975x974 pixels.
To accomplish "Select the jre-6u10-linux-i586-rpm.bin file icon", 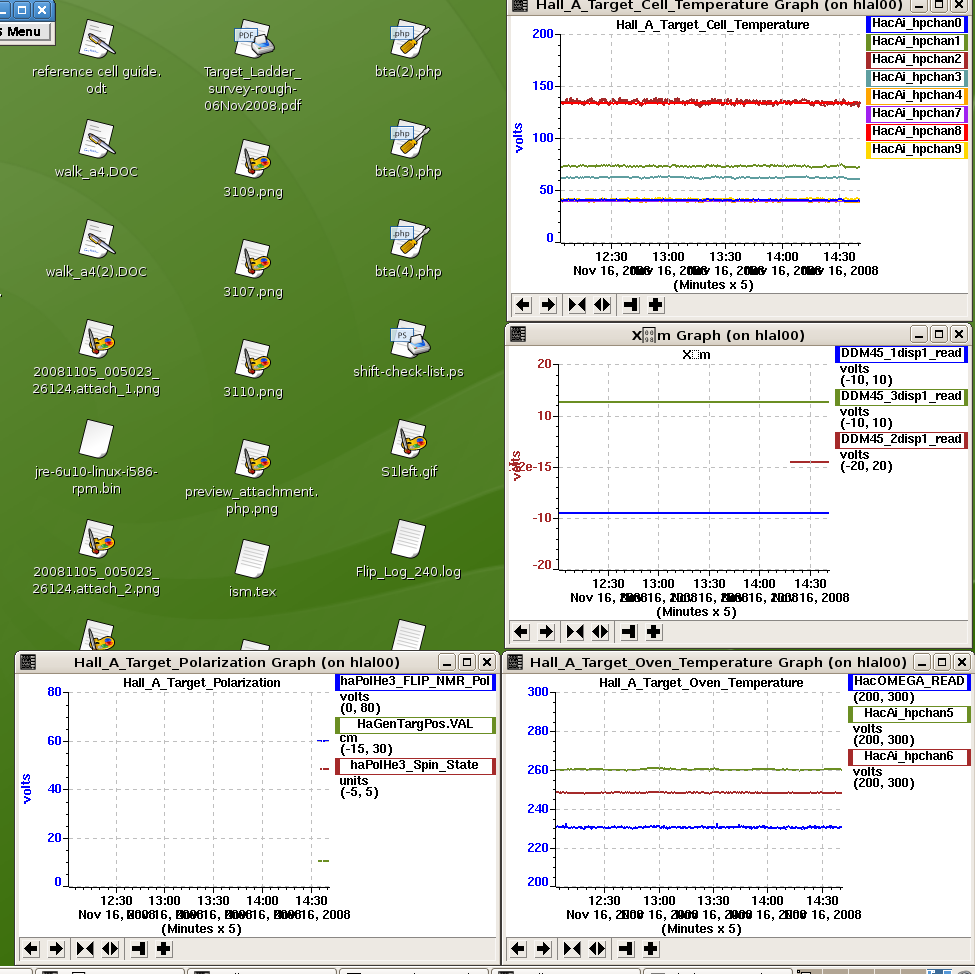I will click(97, 438).
